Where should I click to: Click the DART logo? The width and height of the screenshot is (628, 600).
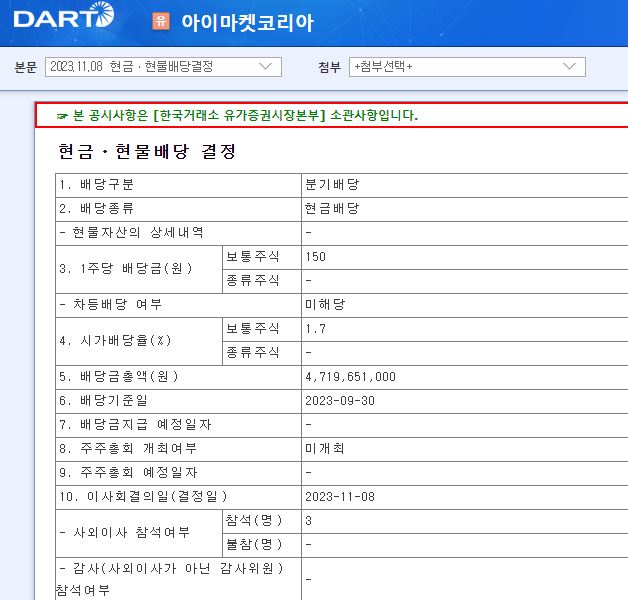coord(64,15)
